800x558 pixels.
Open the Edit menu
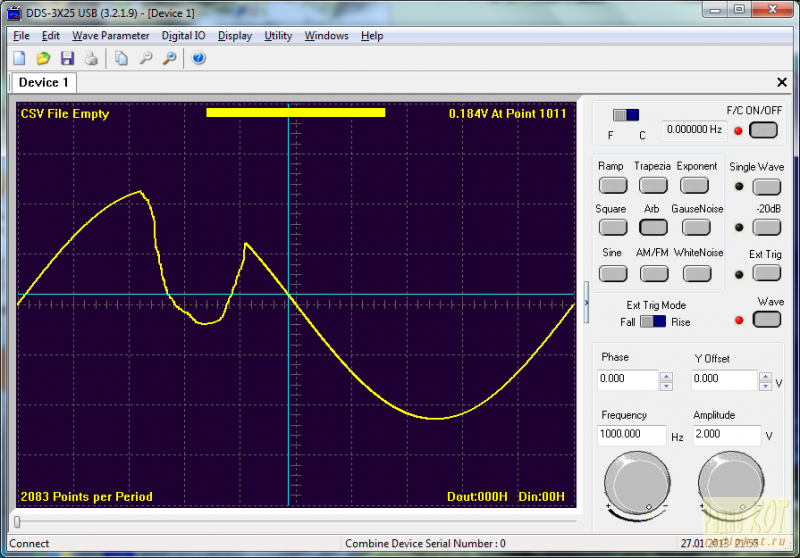tap(51, 36)
